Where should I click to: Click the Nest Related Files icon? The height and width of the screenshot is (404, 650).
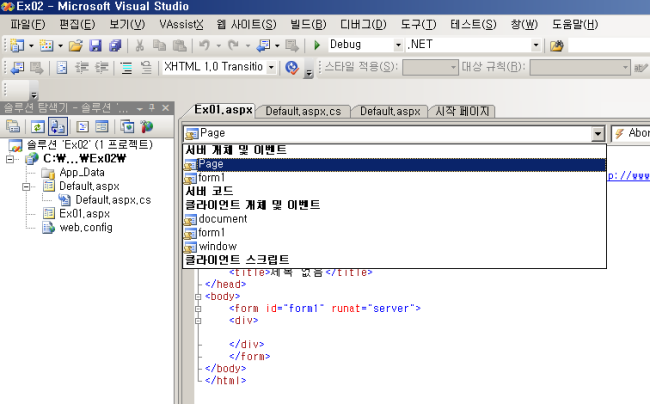57,126
